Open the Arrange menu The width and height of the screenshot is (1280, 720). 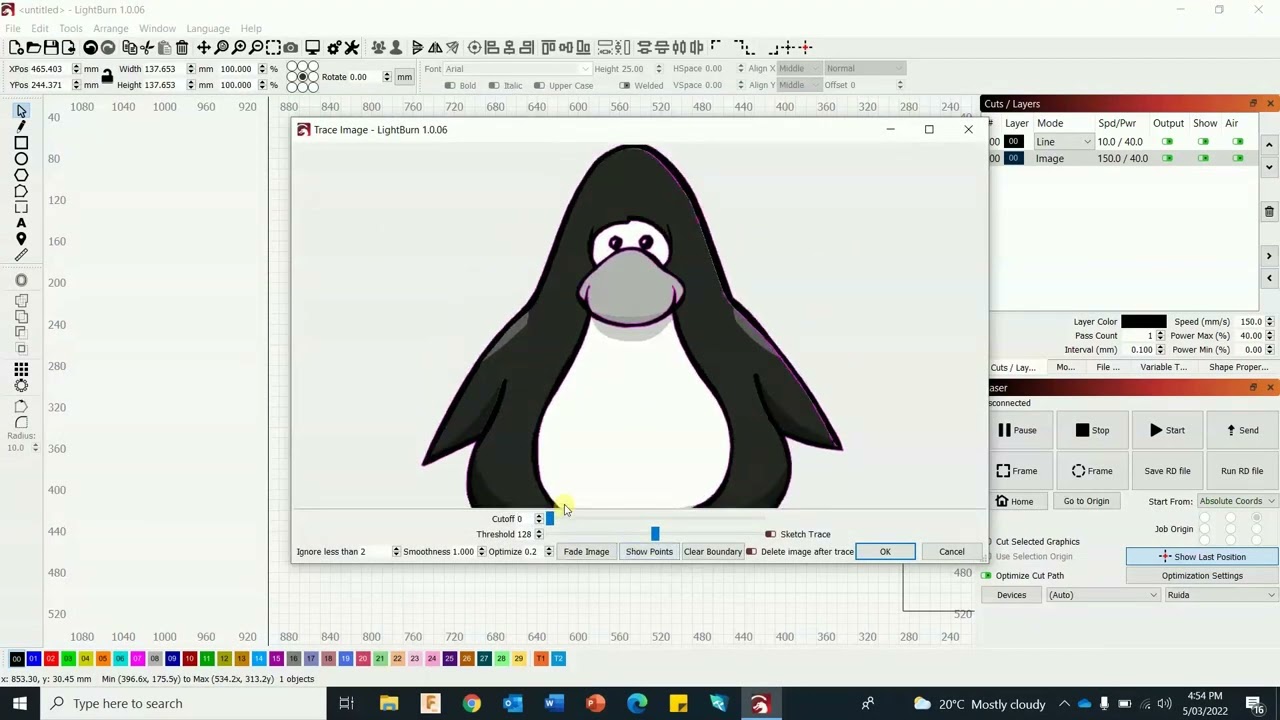tap(111, 28)
